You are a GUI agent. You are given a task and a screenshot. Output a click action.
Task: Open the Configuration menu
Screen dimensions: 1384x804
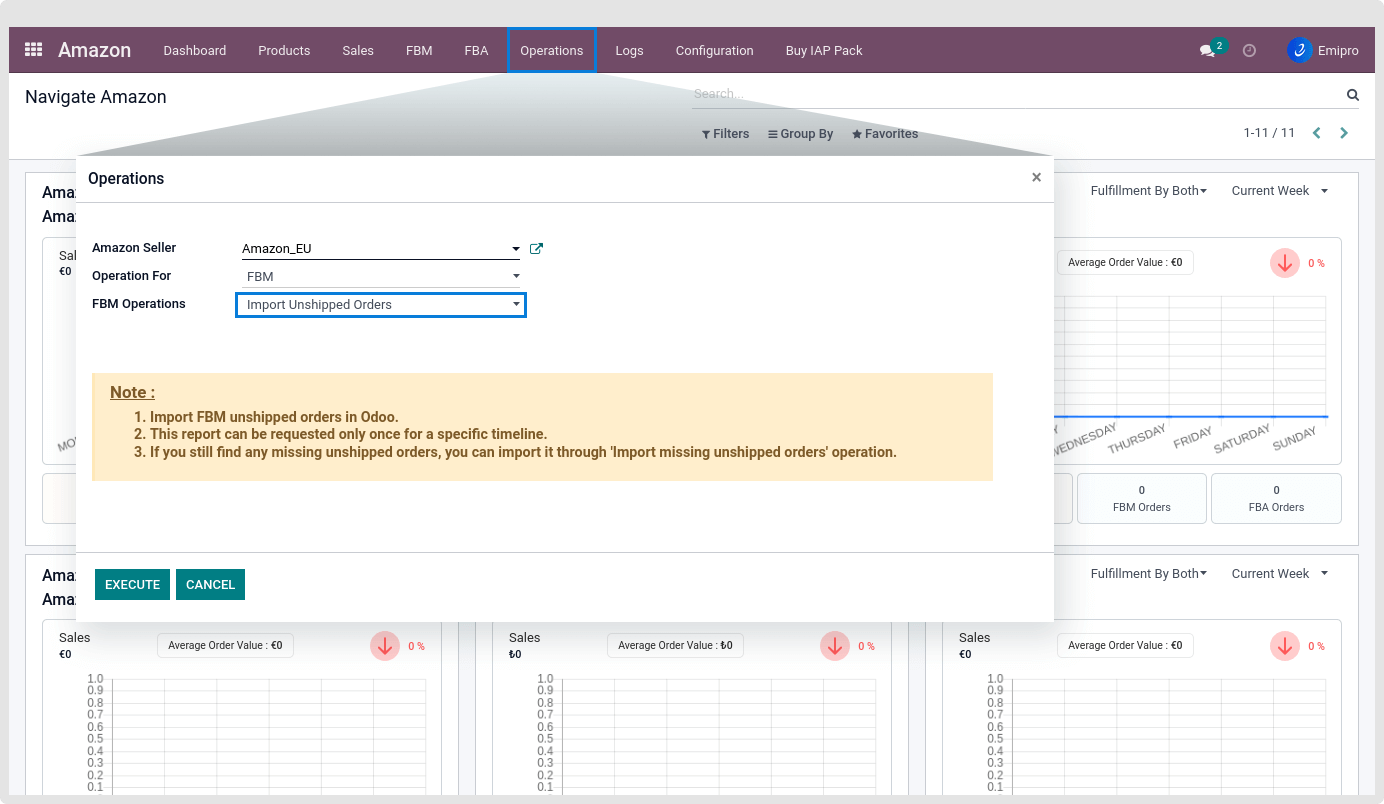pos(714,50)
